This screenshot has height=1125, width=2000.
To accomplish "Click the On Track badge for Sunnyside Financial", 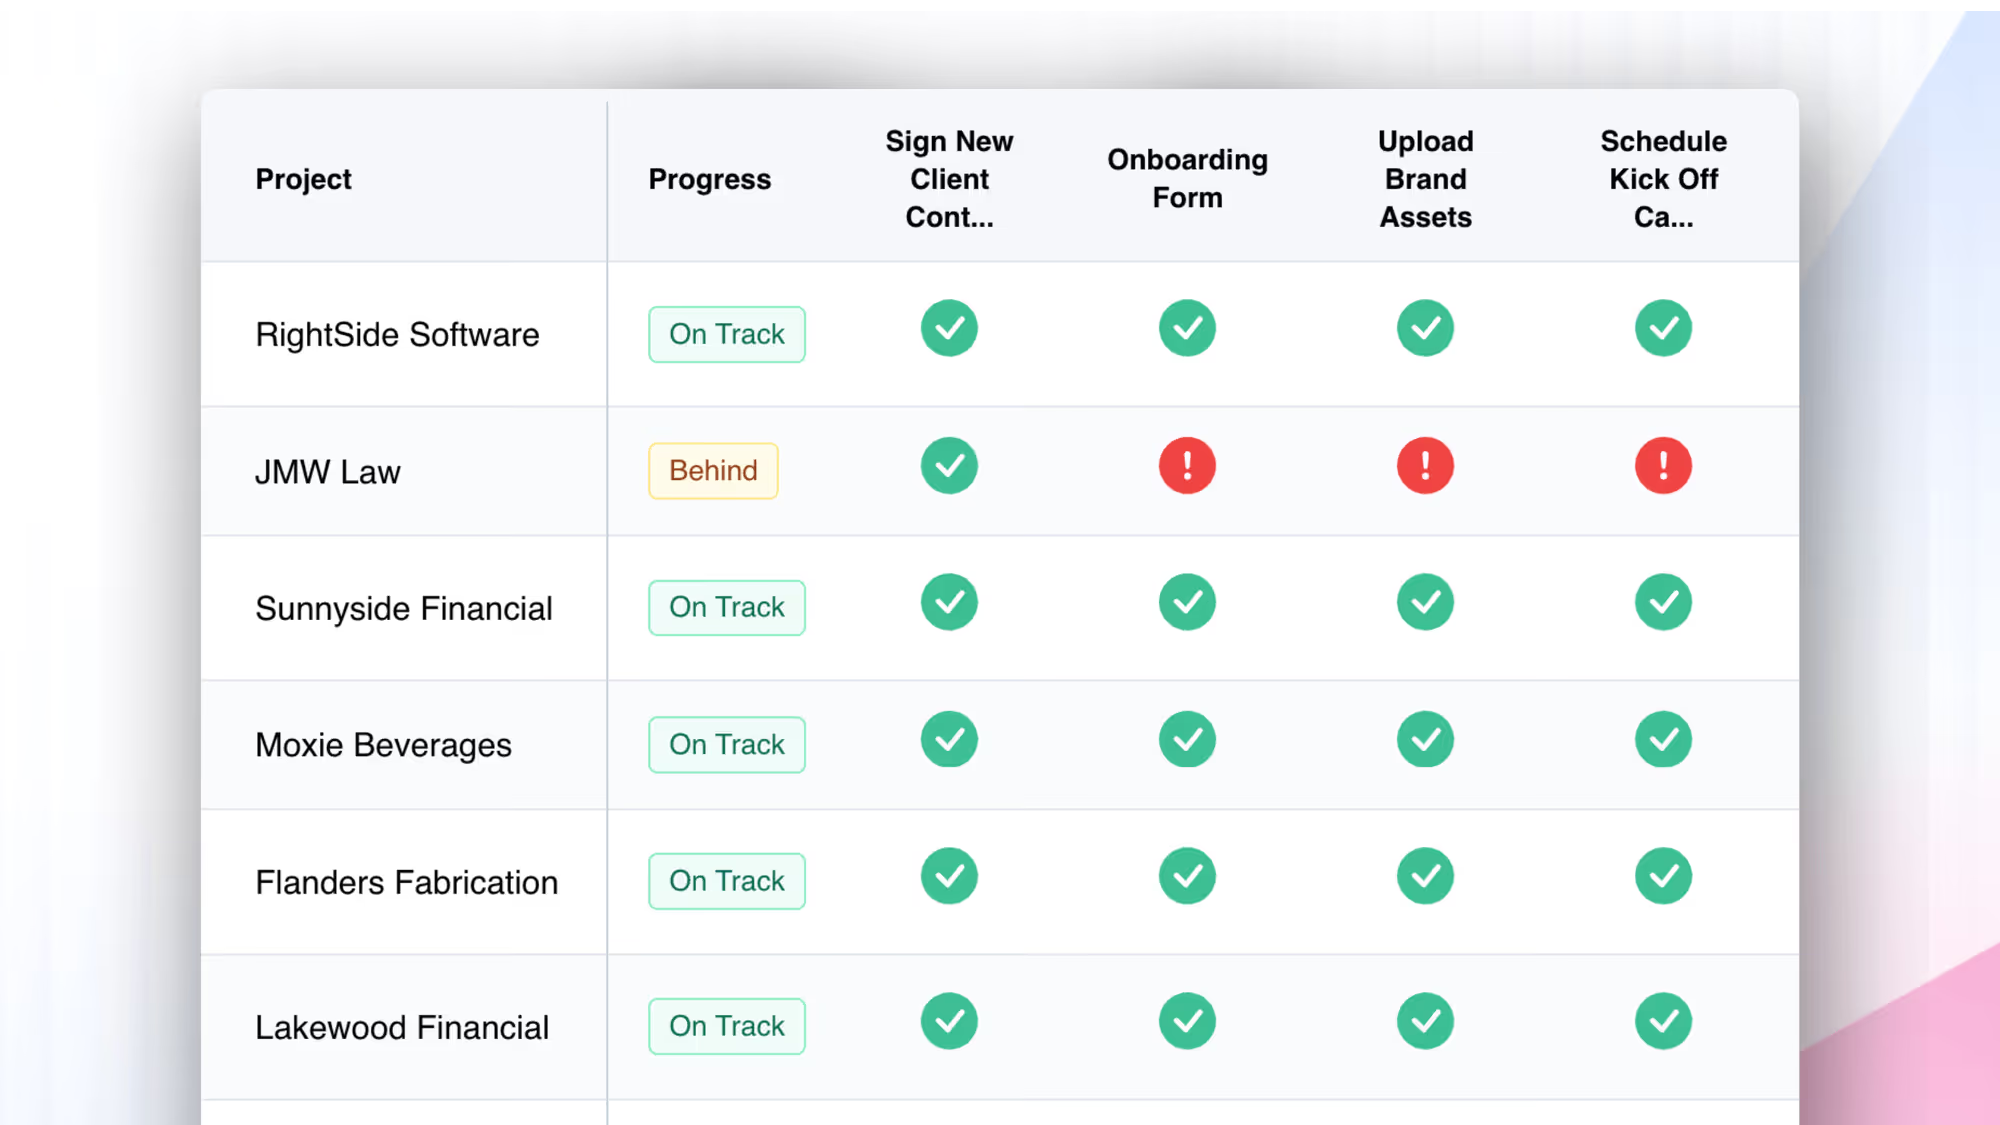I will 727,608.
